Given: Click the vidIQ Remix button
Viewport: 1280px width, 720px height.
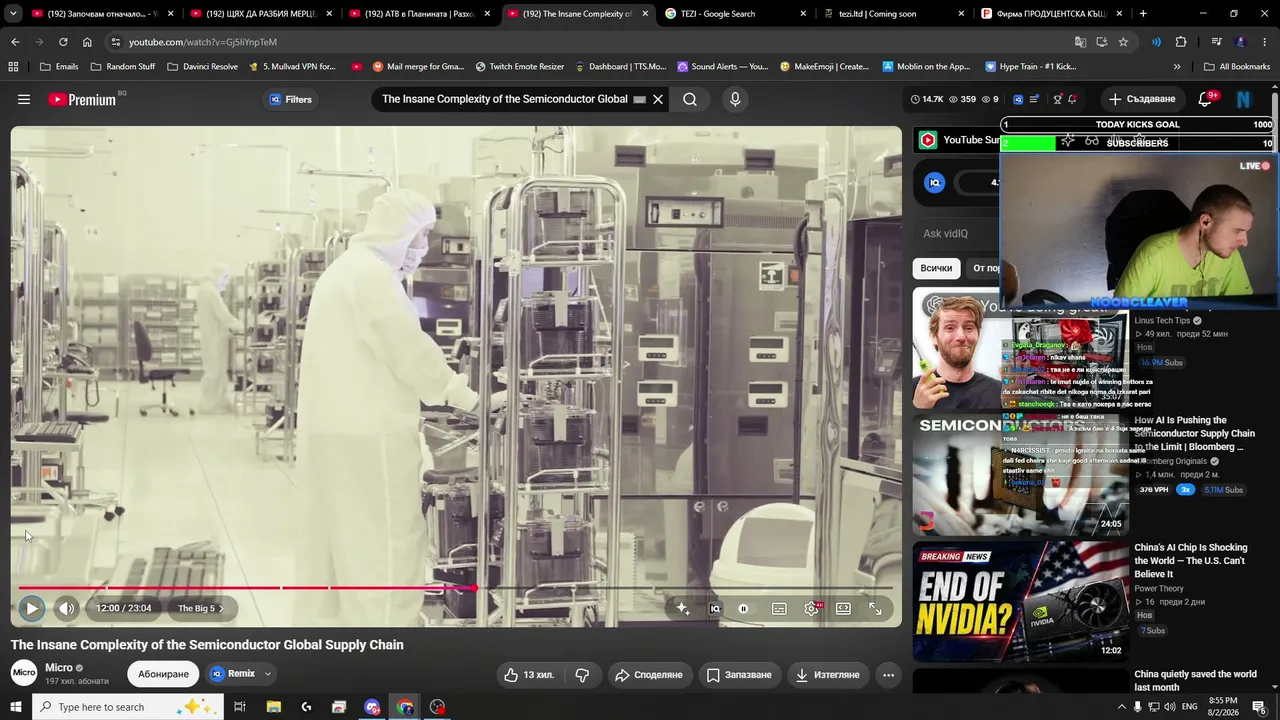Looking at the screenshot, I should point(232,674).
